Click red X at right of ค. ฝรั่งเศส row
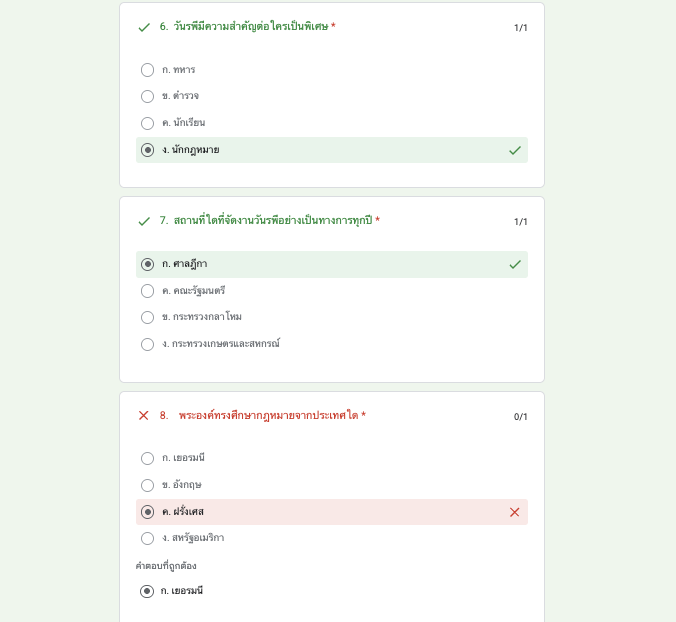Viewport: 676px width, 622px height. pyautogui.click(x=515, y=512)
